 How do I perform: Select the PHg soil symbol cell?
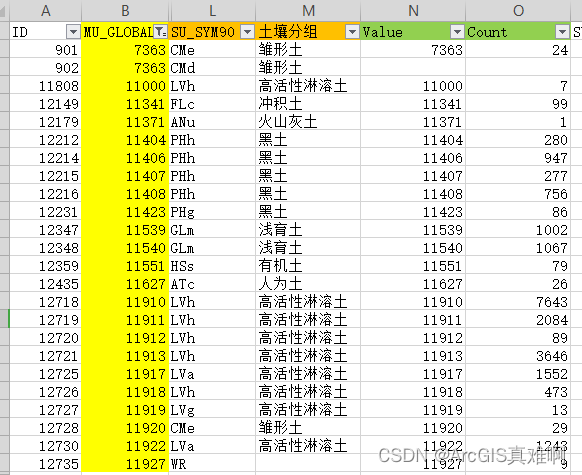point(212,212)
